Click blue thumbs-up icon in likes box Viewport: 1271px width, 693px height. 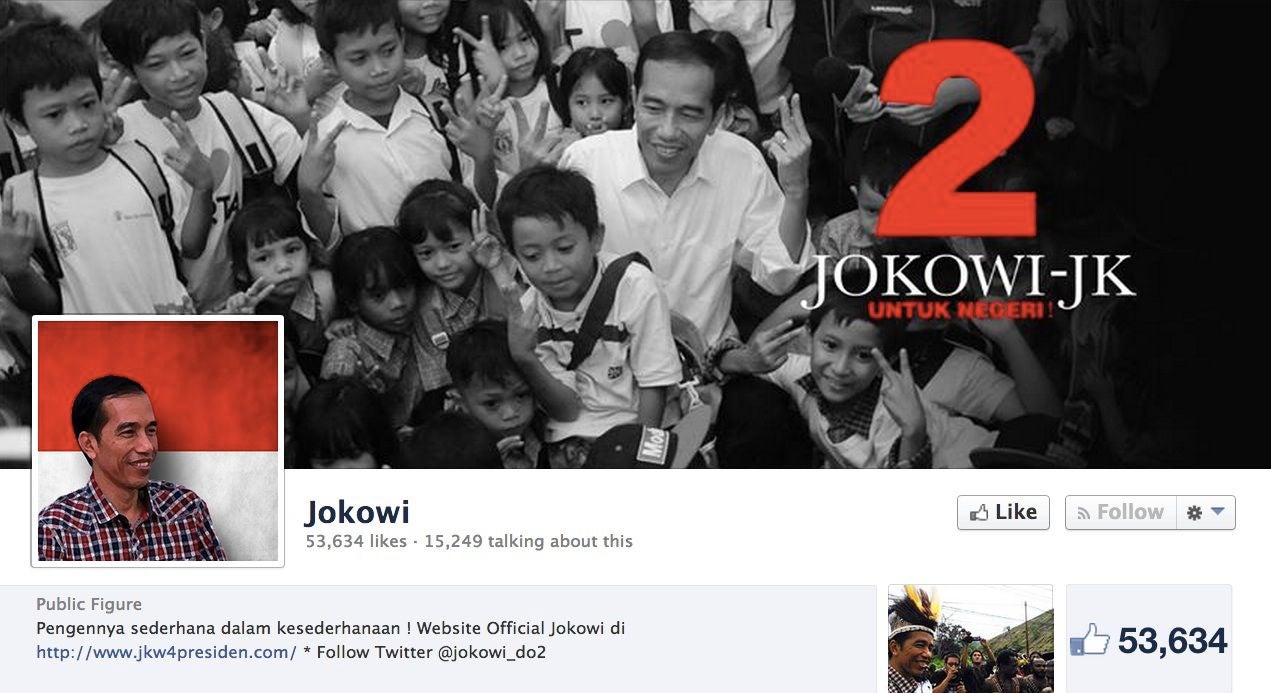[x=1090, y=640]
